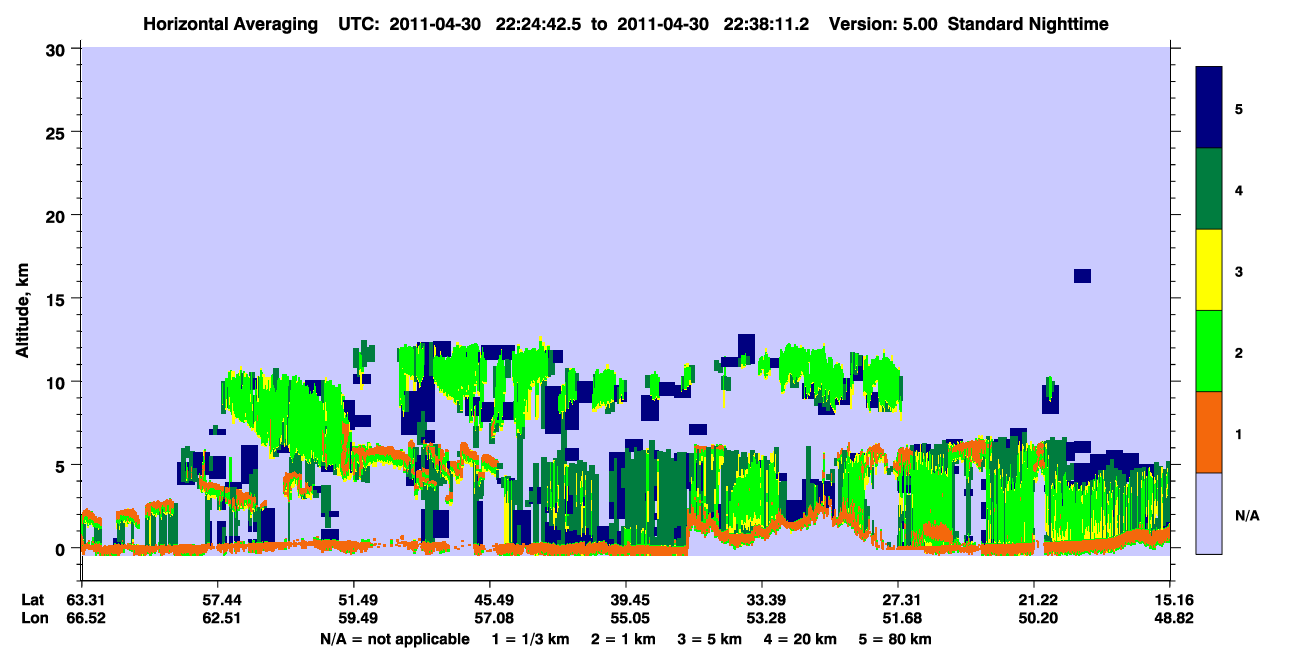Click the '1 = 1/3 km' legend text
Image resolution: width=1300 pixels, height=667 pixels.
530,639
